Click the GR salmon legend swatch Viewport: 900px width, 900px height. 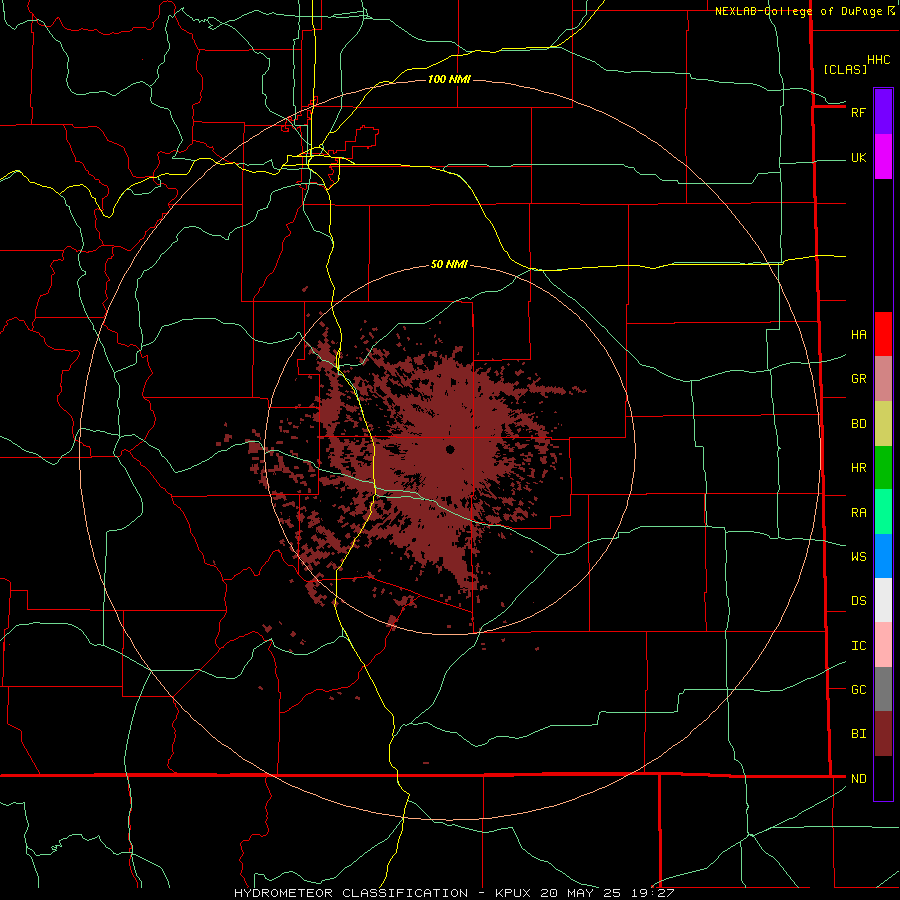coord(883,379)
